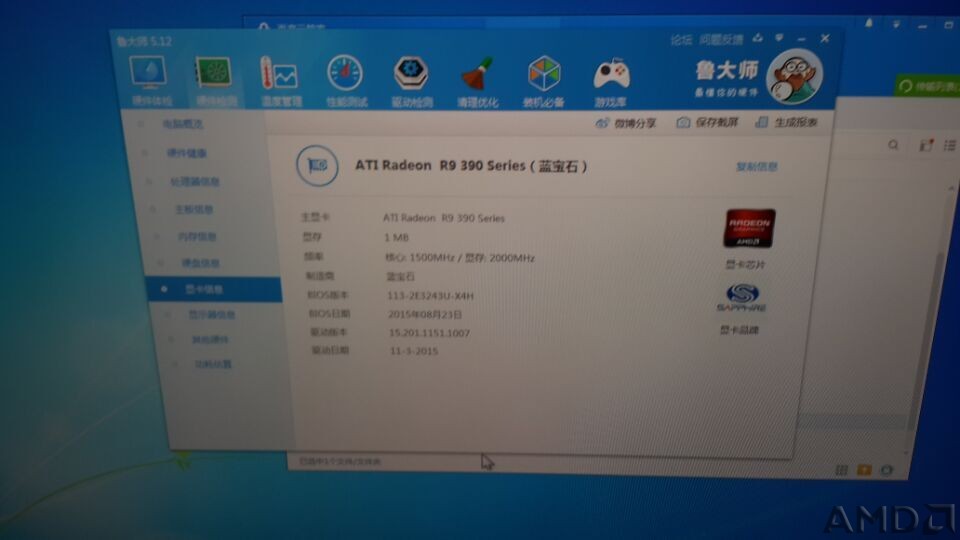The width and height of the screenshot is (960, 540).
Task: Click the 鲁大师 mascot avatar
Action: coord(794,77)
